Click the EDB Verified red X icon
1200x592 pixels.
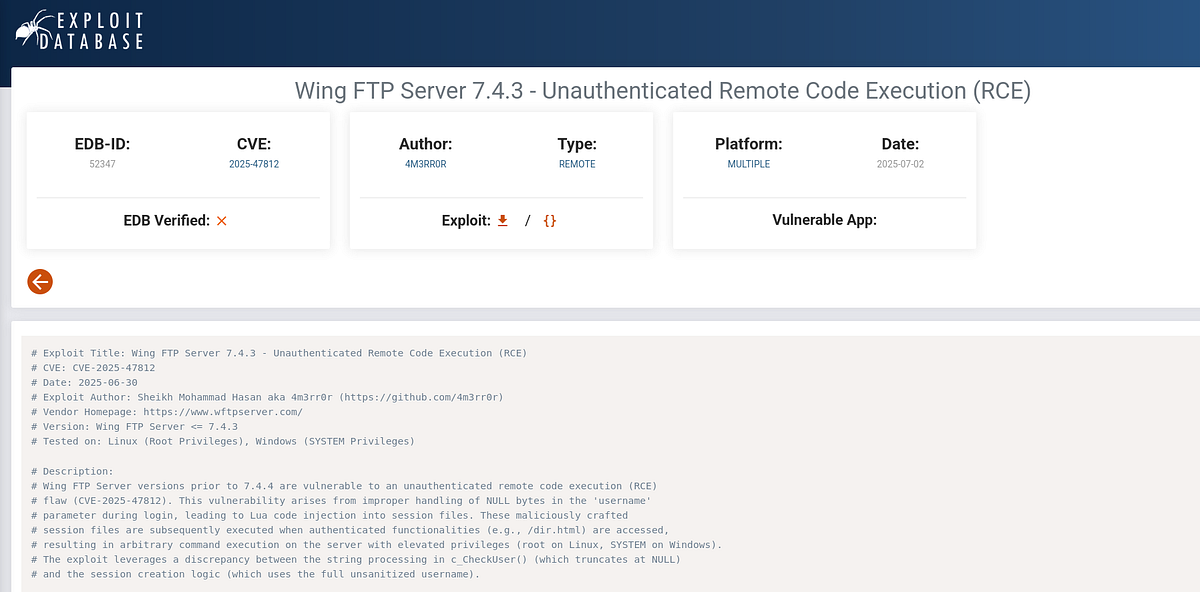coord(222,220)
